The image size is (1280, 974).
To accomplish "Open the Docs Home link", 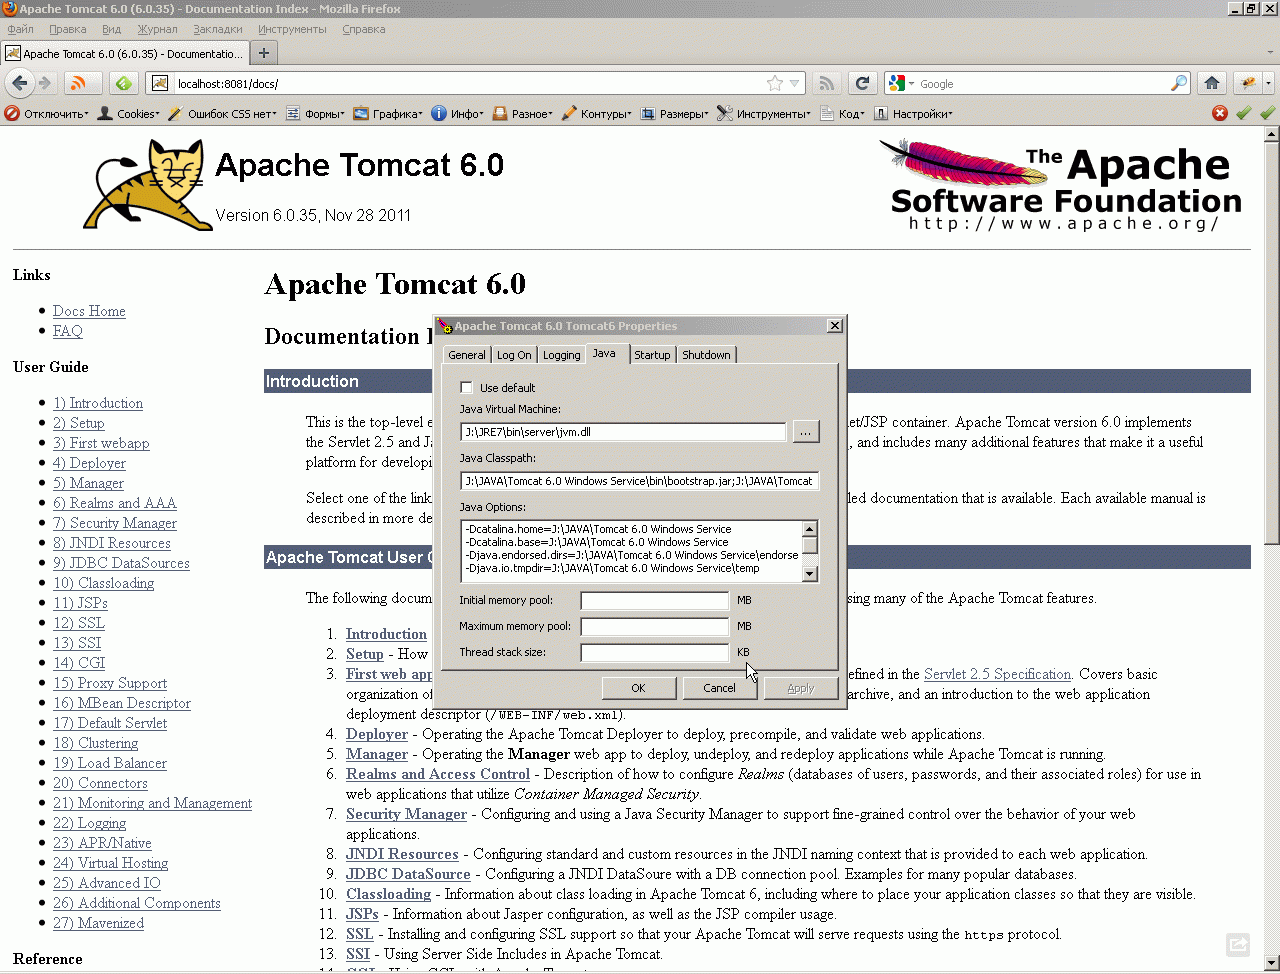I will pos(89,311).
